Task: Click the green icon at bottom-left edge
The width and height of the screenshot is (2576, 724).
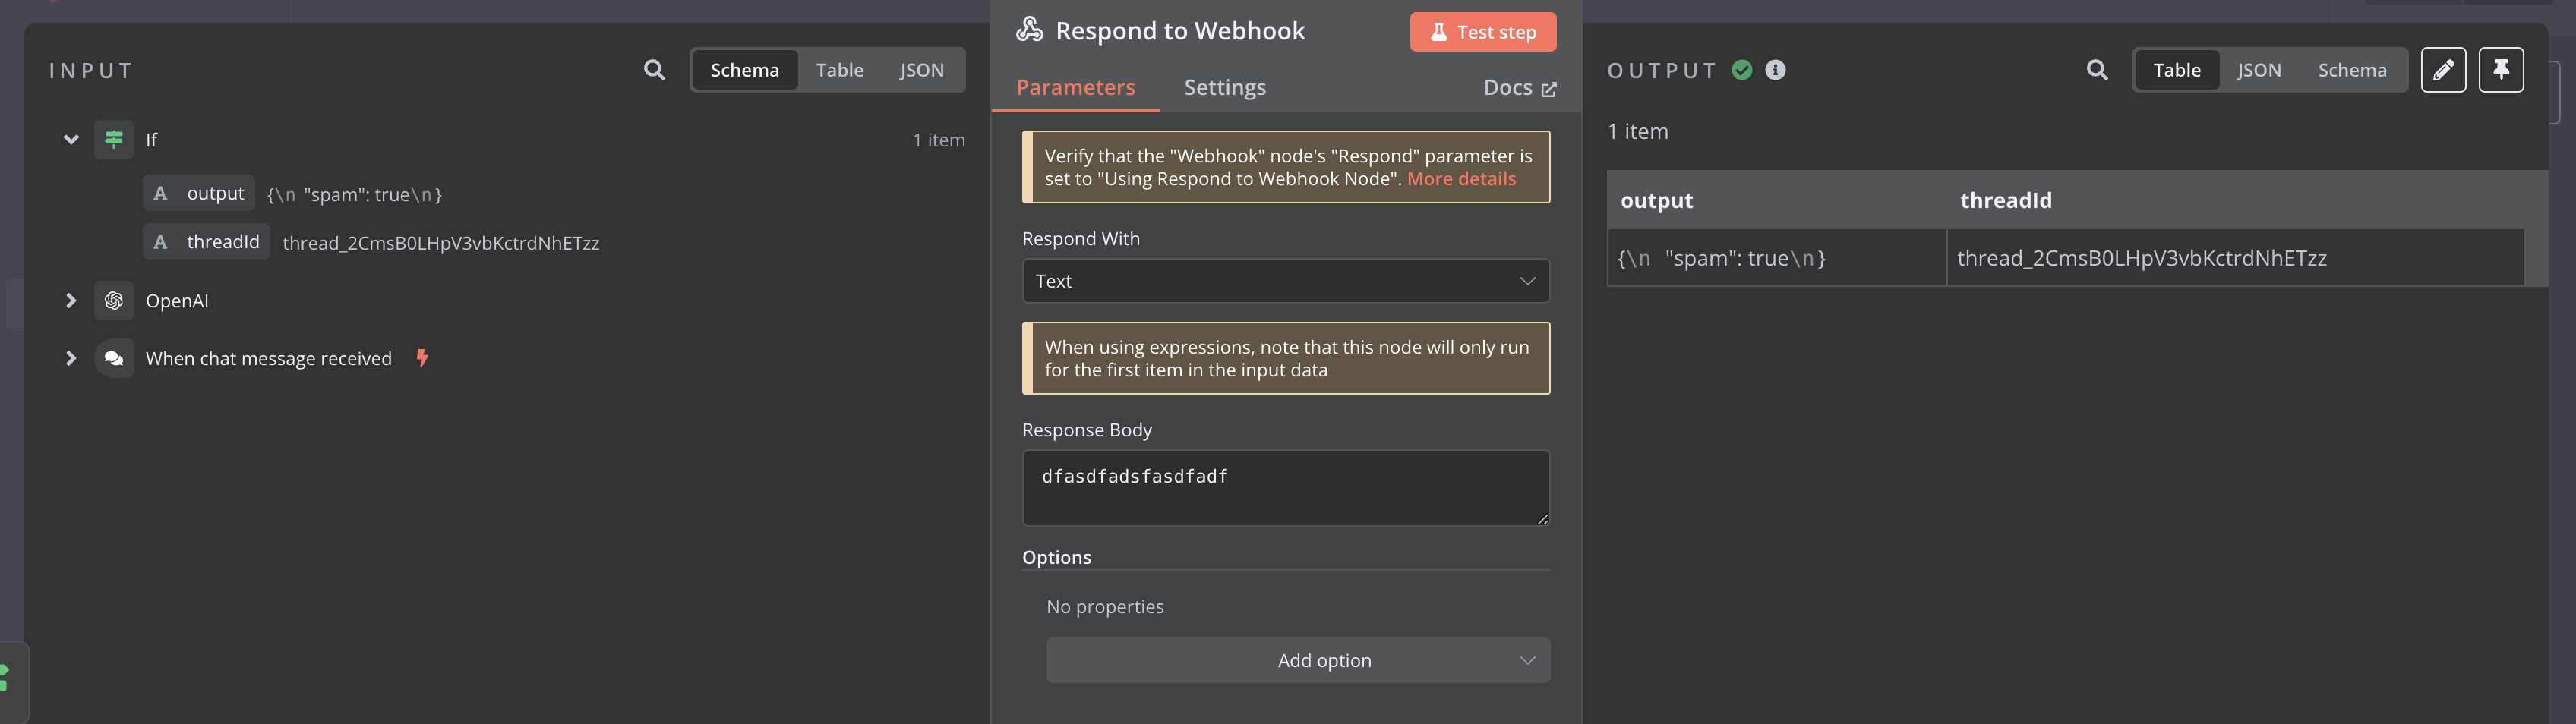Action: pos(5,677)
